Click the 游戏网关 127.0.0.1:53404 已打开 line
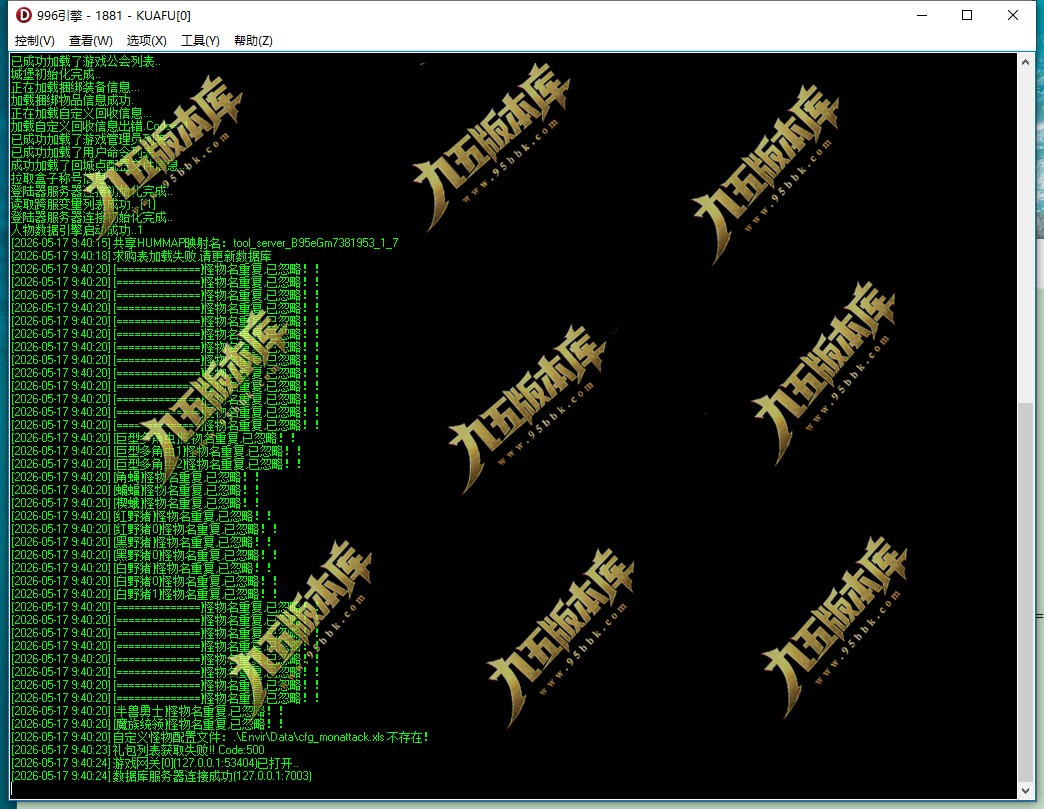Image resolution: width=1044 pixels, height=809 pixels. 154,763
